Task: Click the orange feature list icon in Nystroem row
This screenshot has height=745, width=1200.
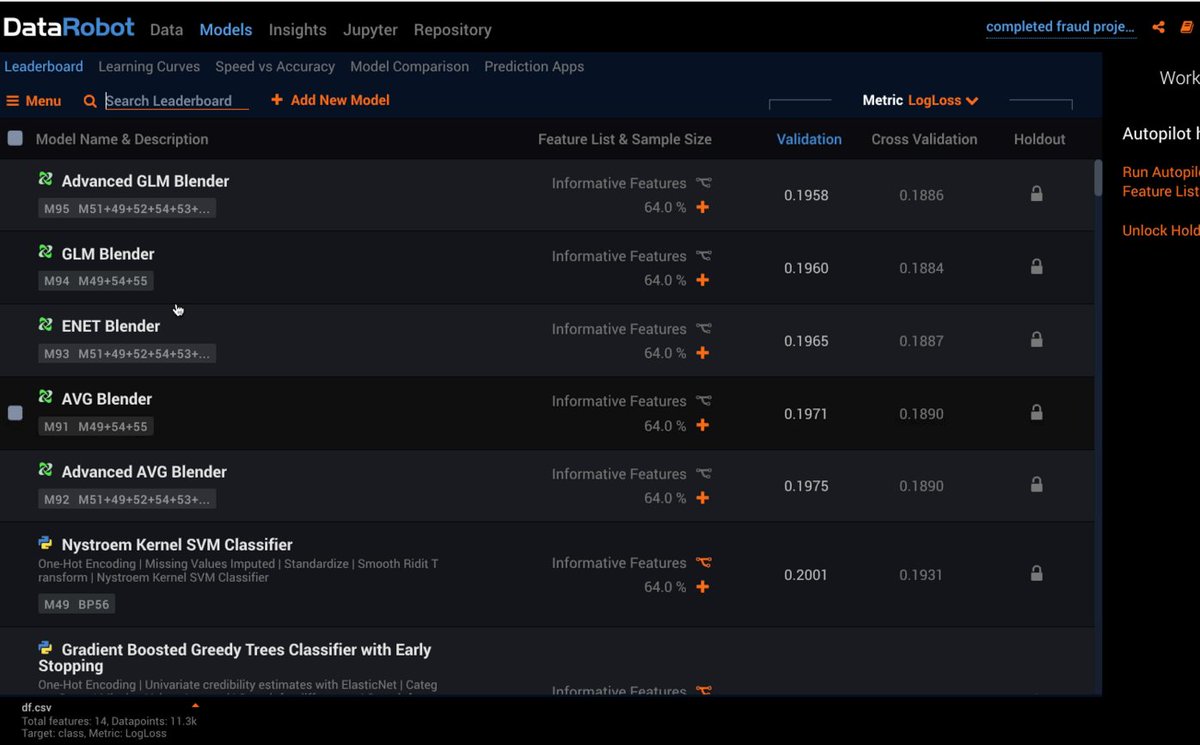Action: [704, 563]
